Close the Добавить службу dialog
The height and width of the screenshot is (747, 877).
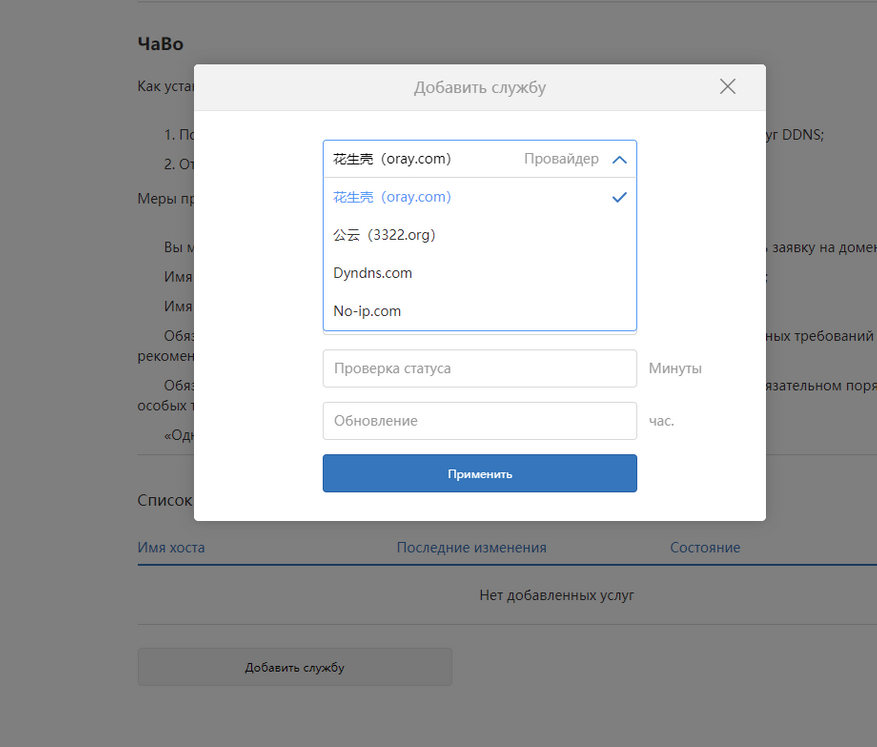[727, 87]
